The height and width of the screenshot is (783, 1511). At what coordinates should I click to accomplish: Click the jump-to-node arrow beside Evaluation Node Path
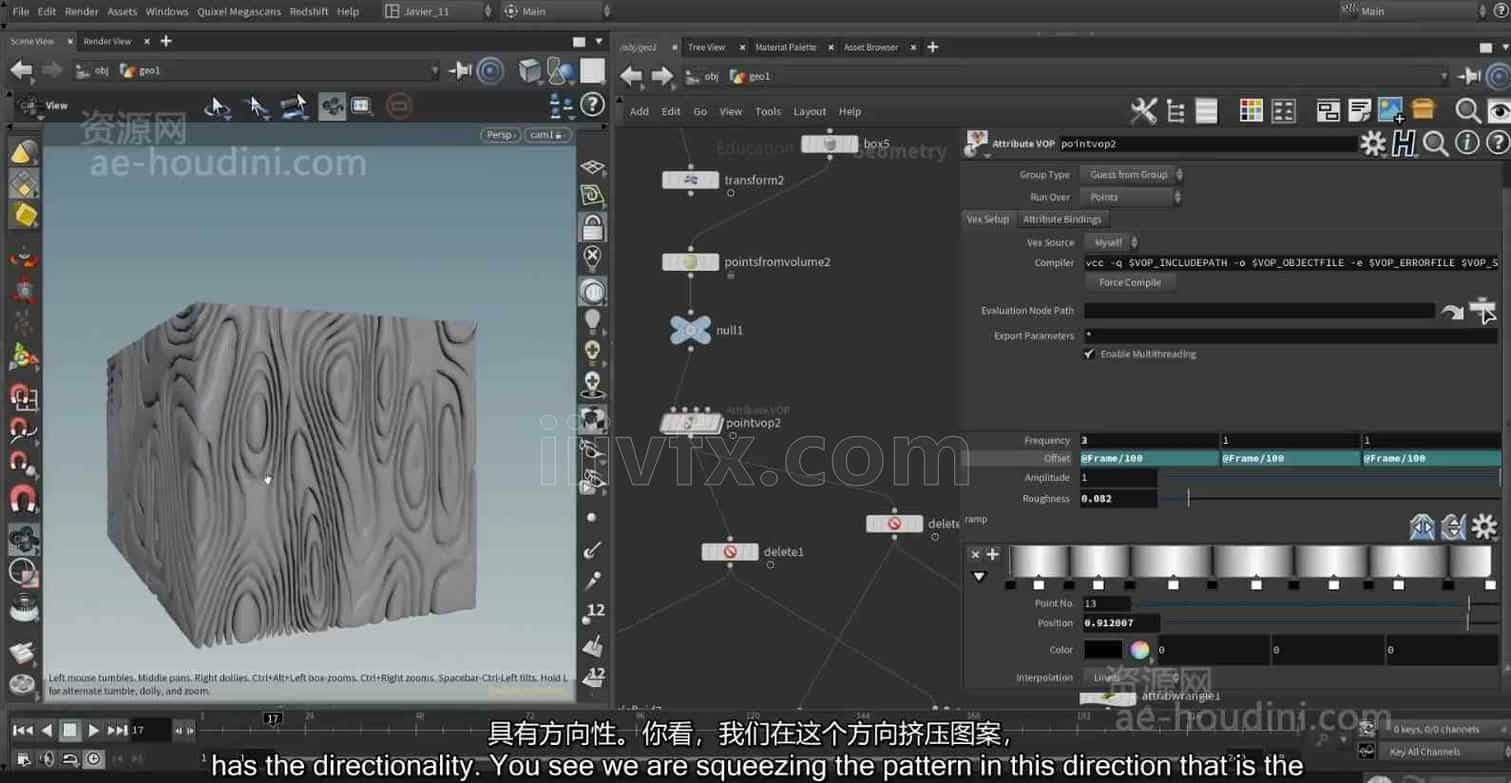1452,311
